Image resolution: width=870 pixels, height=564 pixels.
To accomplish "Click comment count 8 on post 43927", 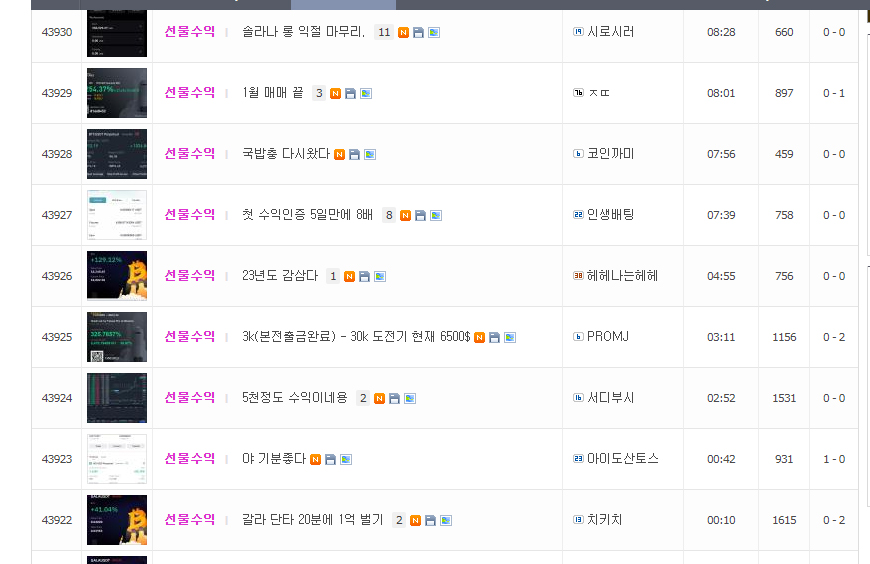I will (x=389, y=215).
